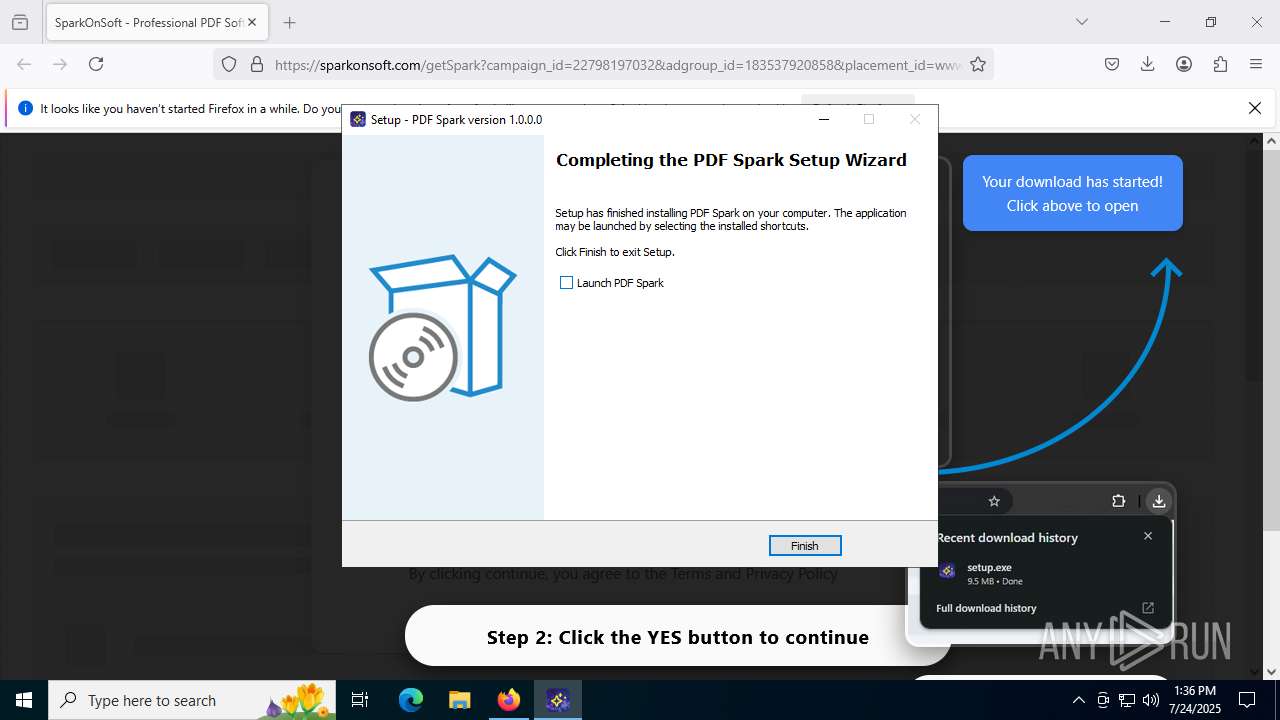Save page to Pocket
The width and height of the screenshot is (1280, 720).
tap(1112, 64)
